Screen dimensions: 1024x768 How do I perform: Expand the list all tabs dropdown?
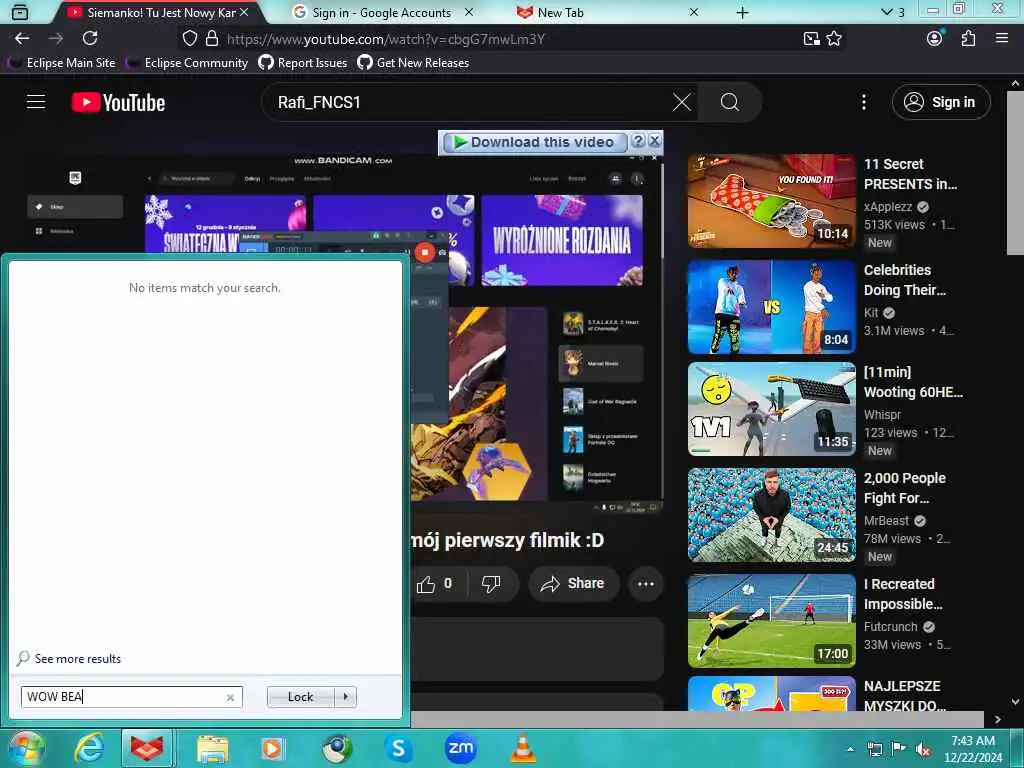tap(892, 12)
